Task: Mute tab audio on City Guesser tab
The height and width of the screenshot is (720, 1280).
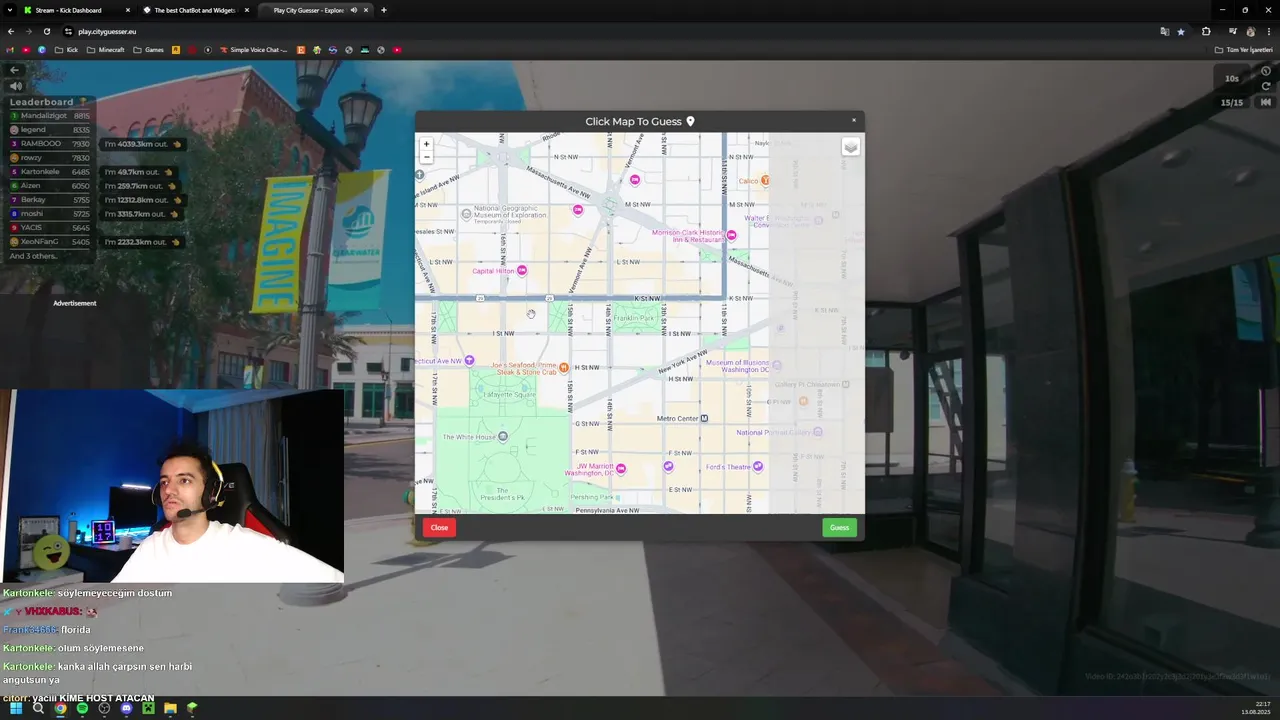Action: pos(352,10)
